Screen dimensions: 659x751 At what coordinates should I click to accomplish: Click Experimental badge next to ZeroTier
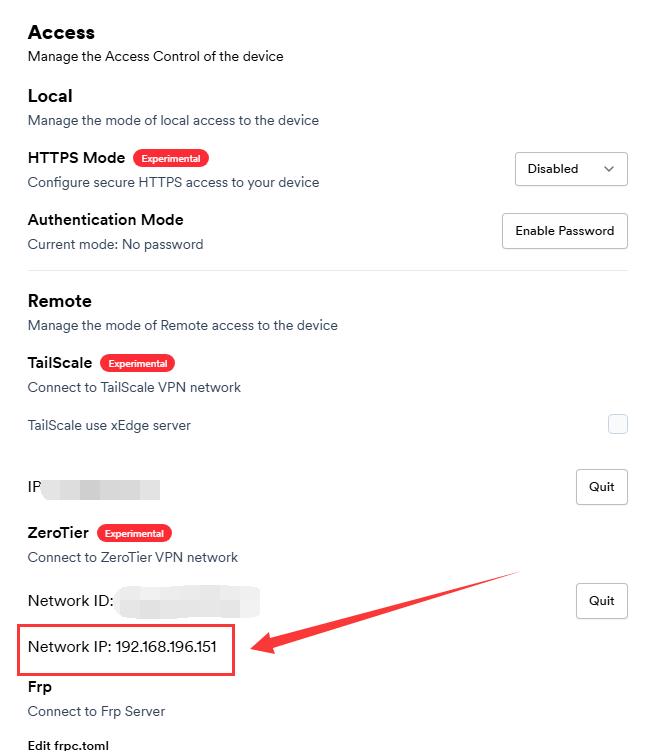coord(134,533)
